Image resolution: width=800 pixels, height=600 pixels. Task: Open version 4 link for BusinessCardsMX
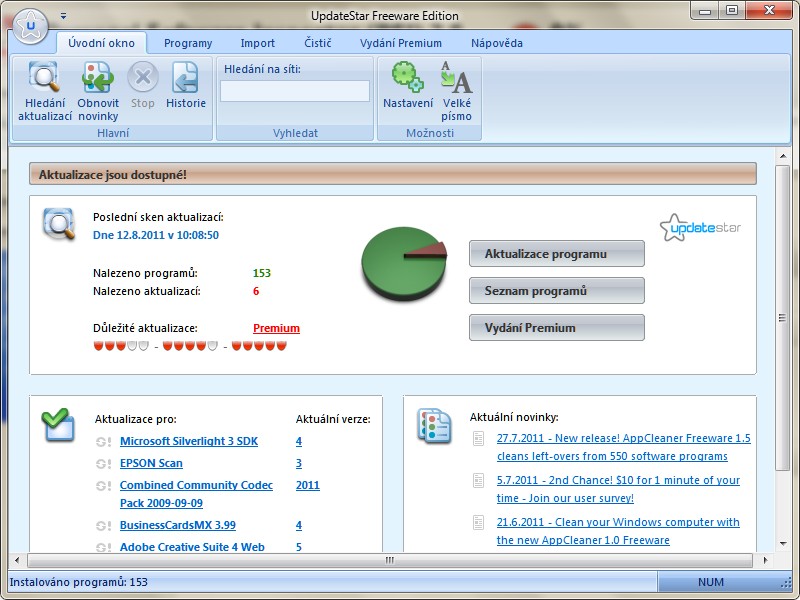coord(298,525)
